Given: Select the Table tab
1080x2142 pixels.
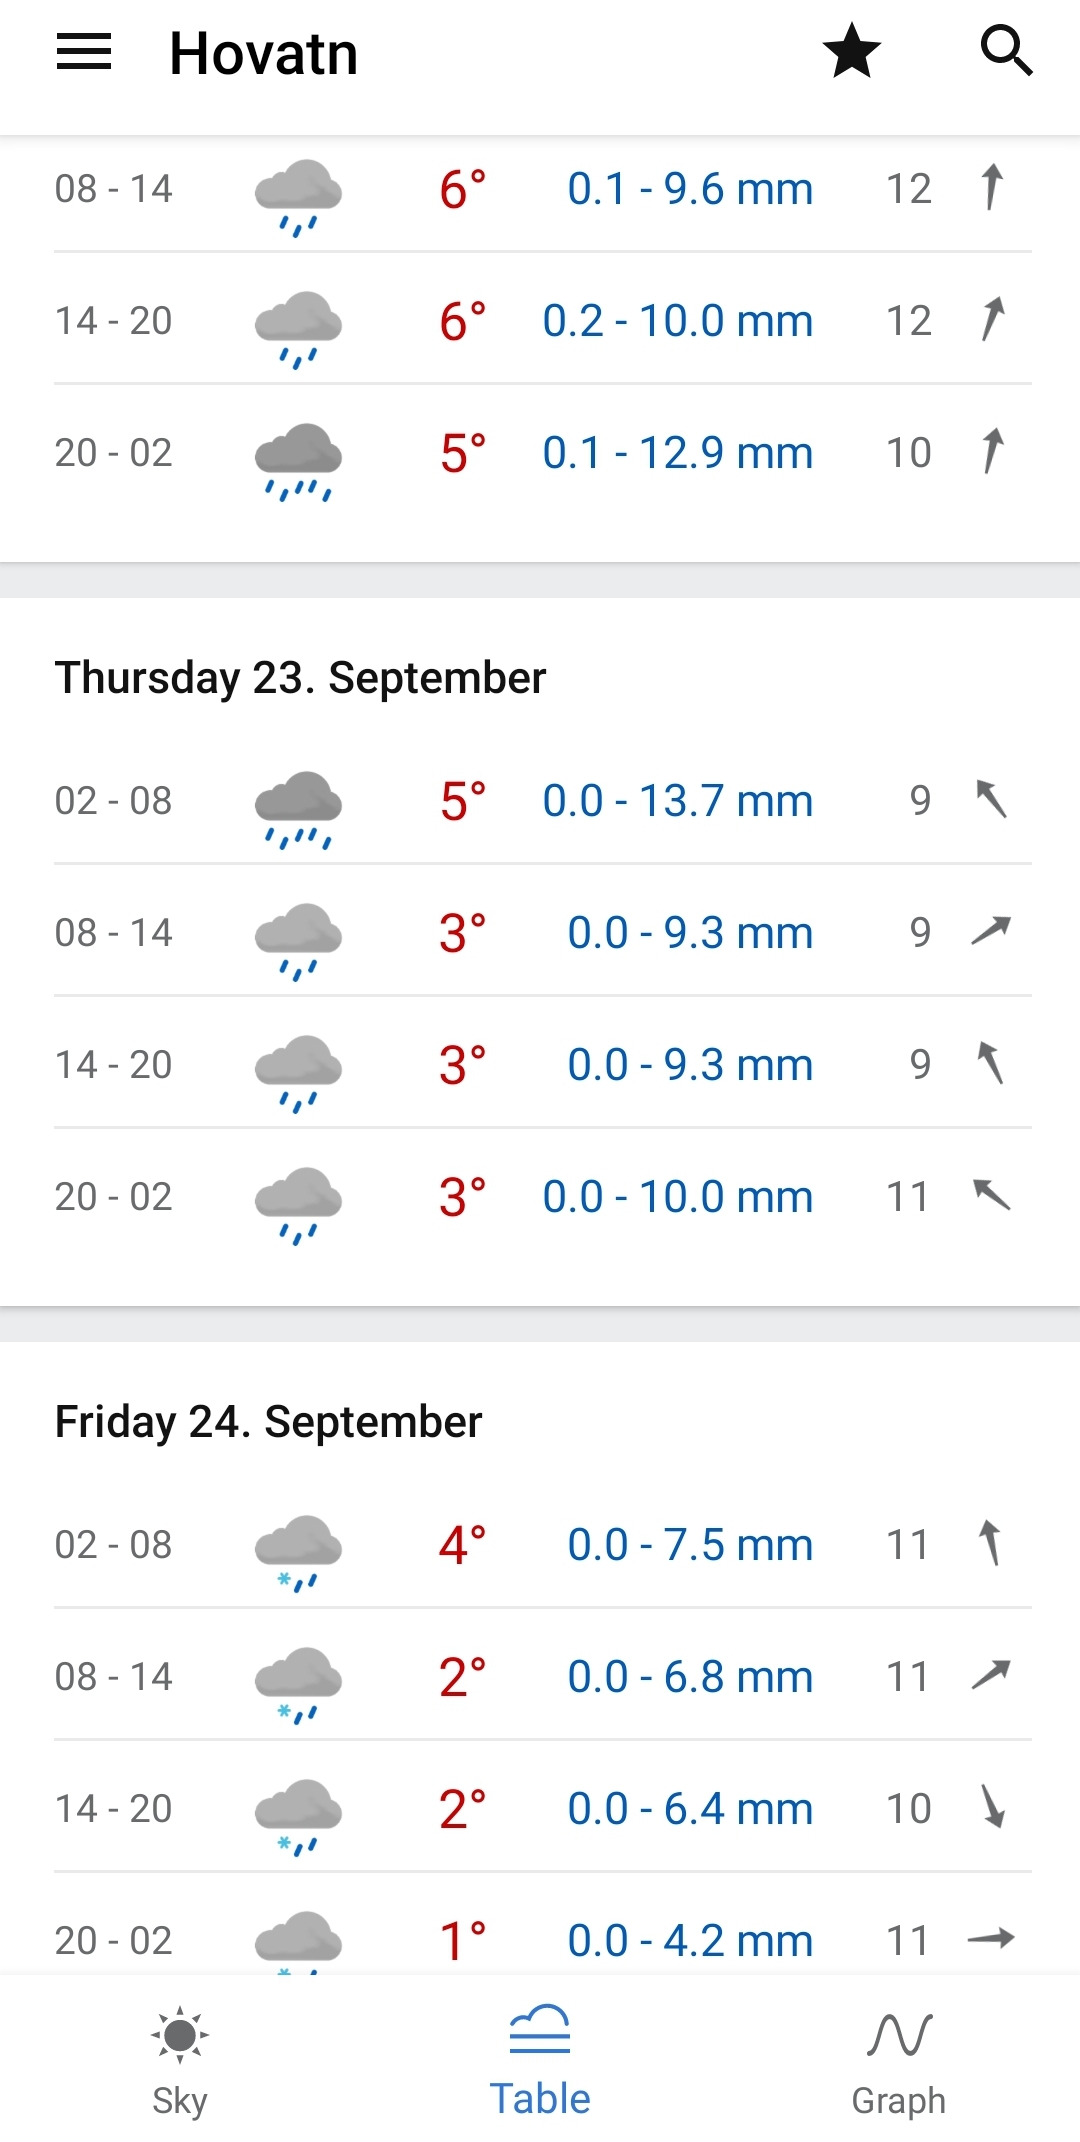Looking at the screenshot, I should (540, 2061).
